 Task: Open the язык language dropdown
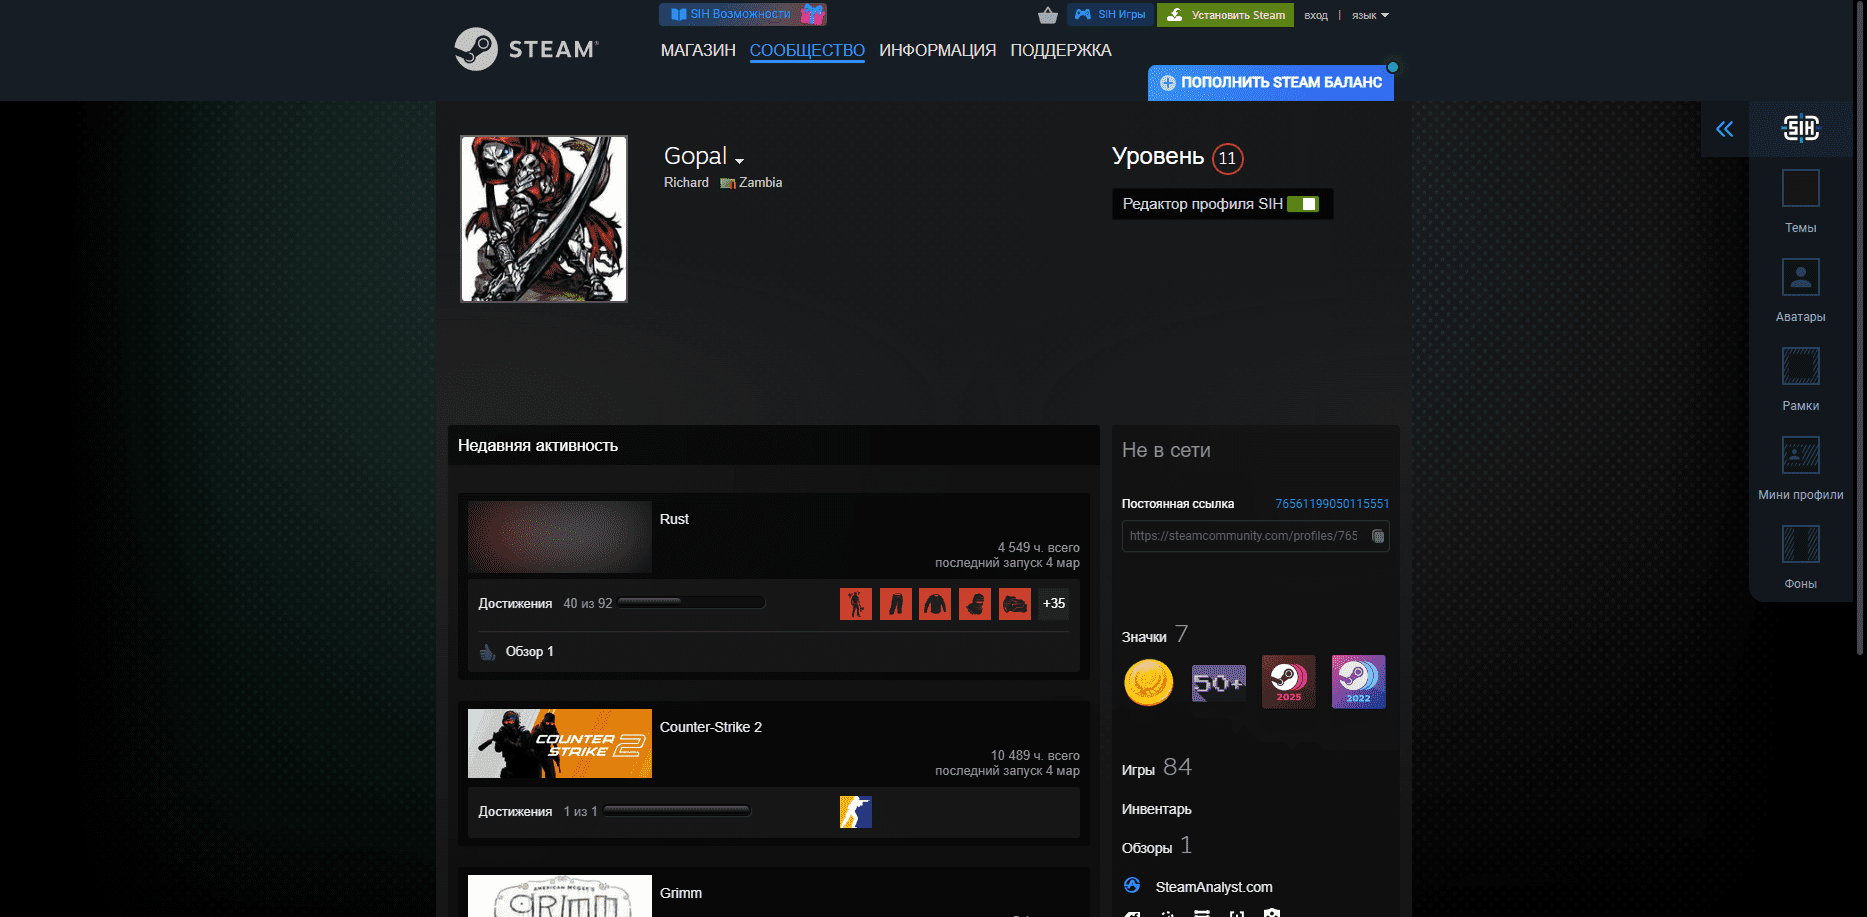tap(1368, 15)
